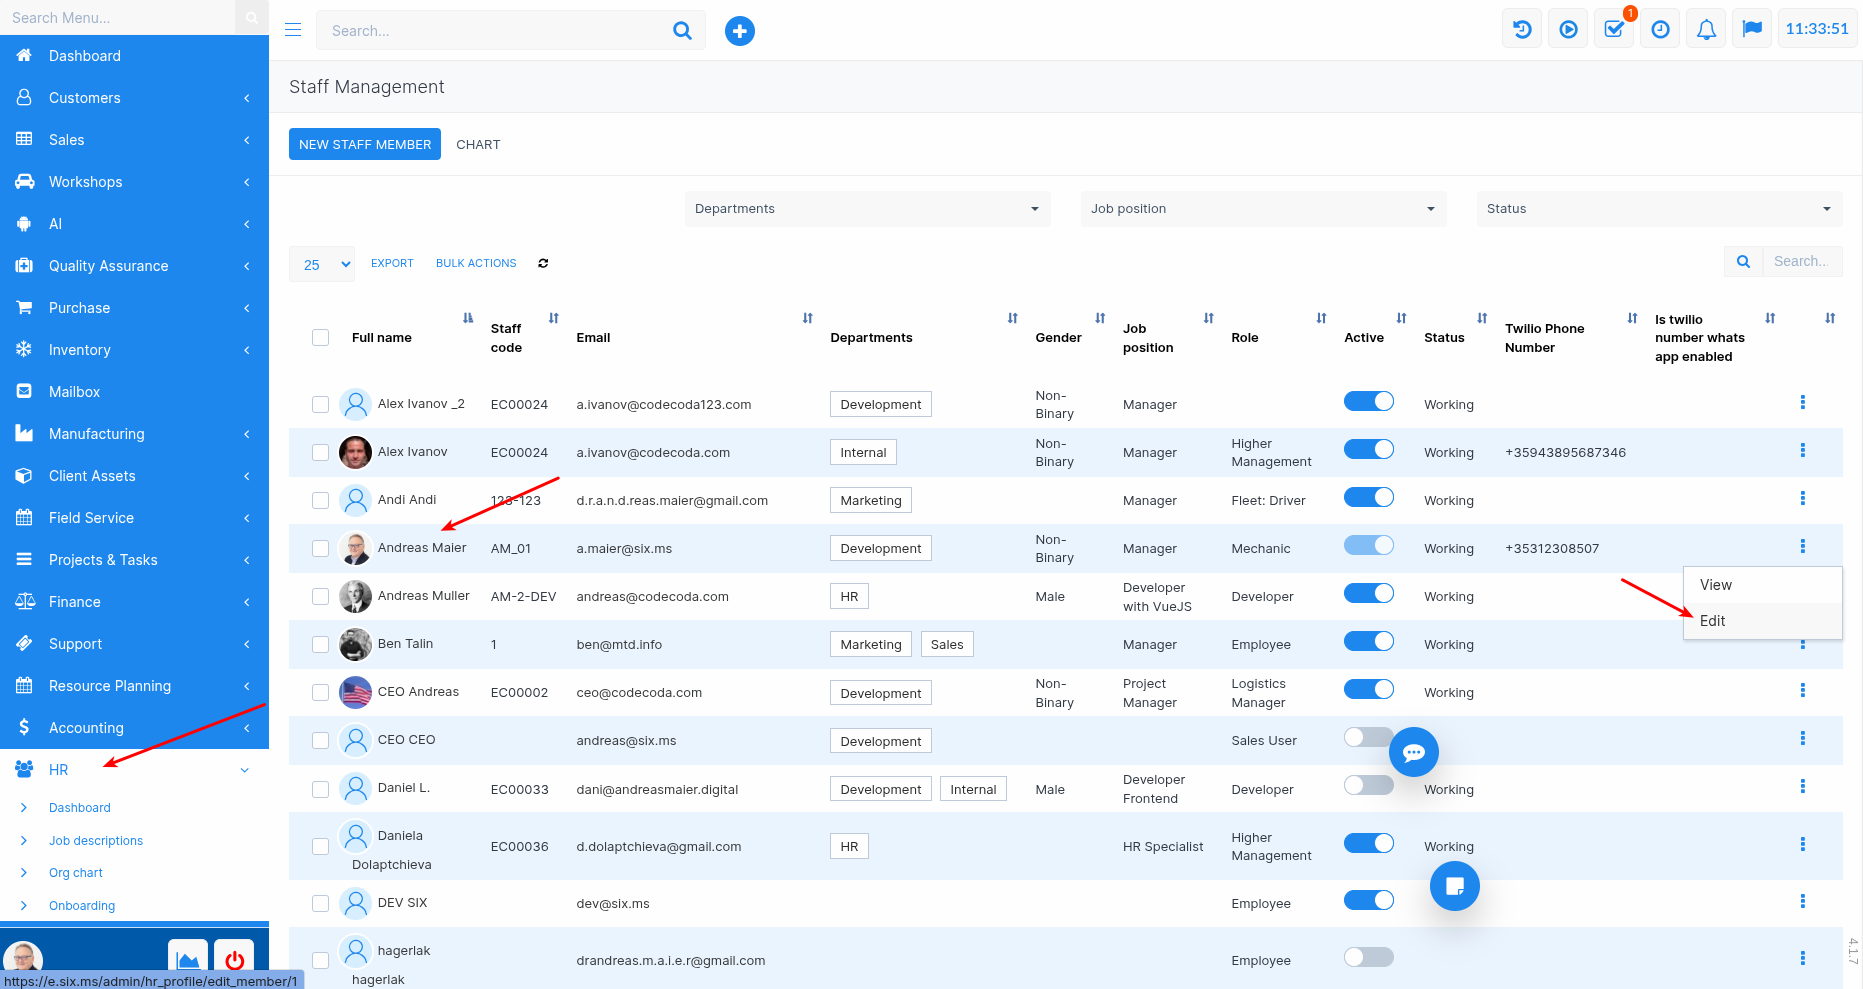Screen dimensions: 1863x989
Task: Select View in the row context menu
Action: tap(1716, 585)
